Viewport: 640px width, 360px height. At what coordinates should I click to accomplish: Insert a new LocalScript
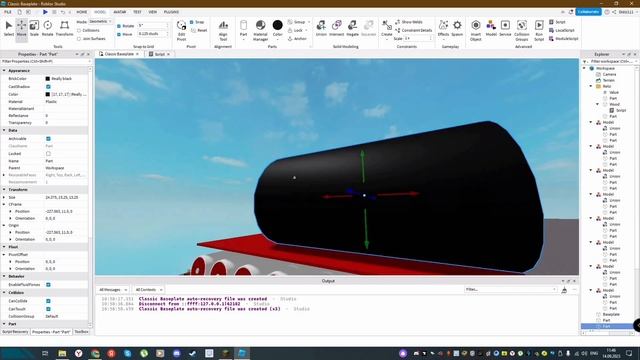(562, 30)
